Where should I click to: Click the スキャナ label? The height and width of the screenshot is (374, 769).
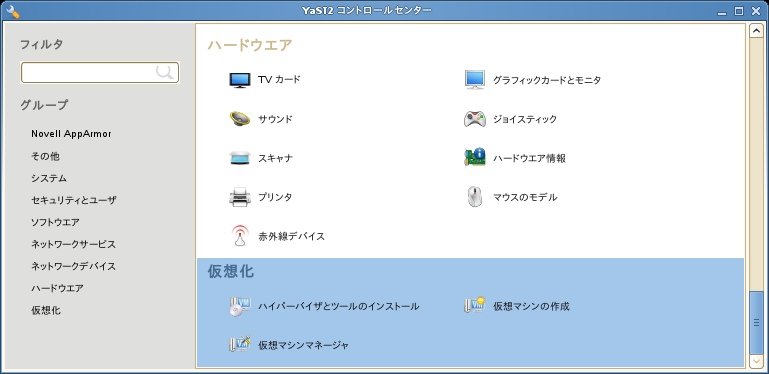pos(275,158)
